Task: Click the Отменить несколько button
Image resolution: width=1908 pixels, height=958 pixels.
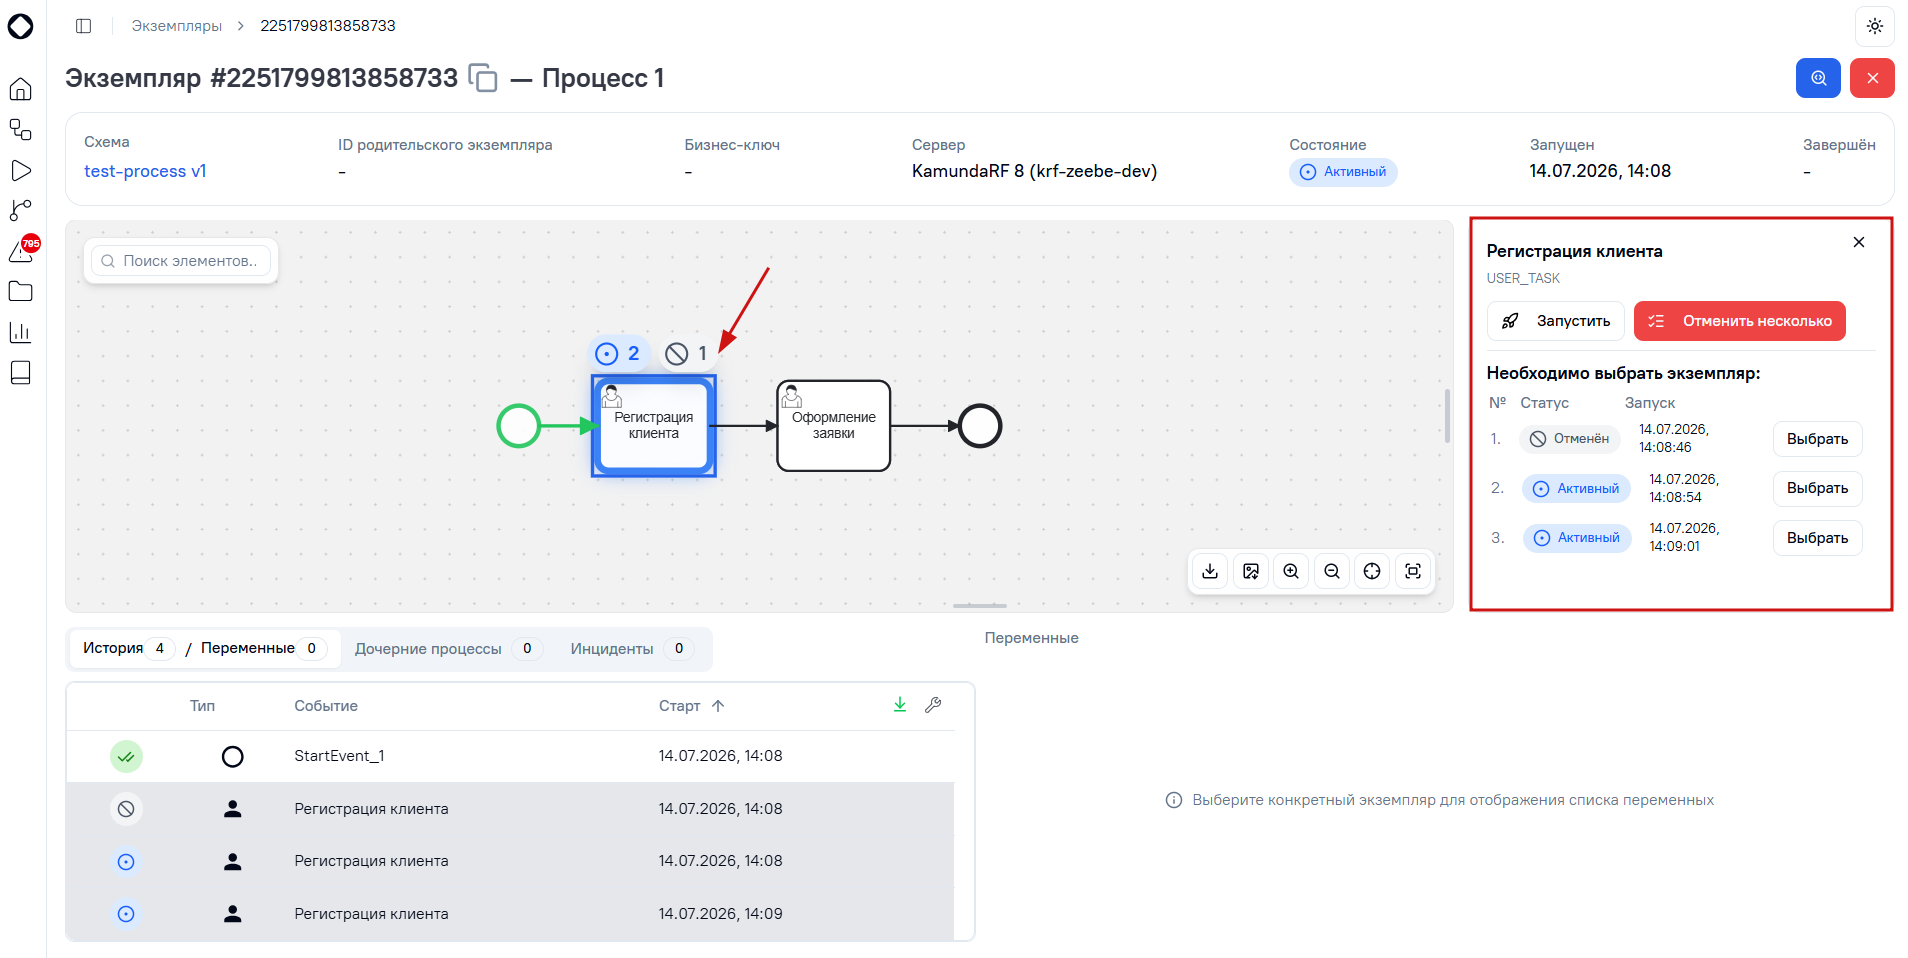Action: [x=1739, y=321]
